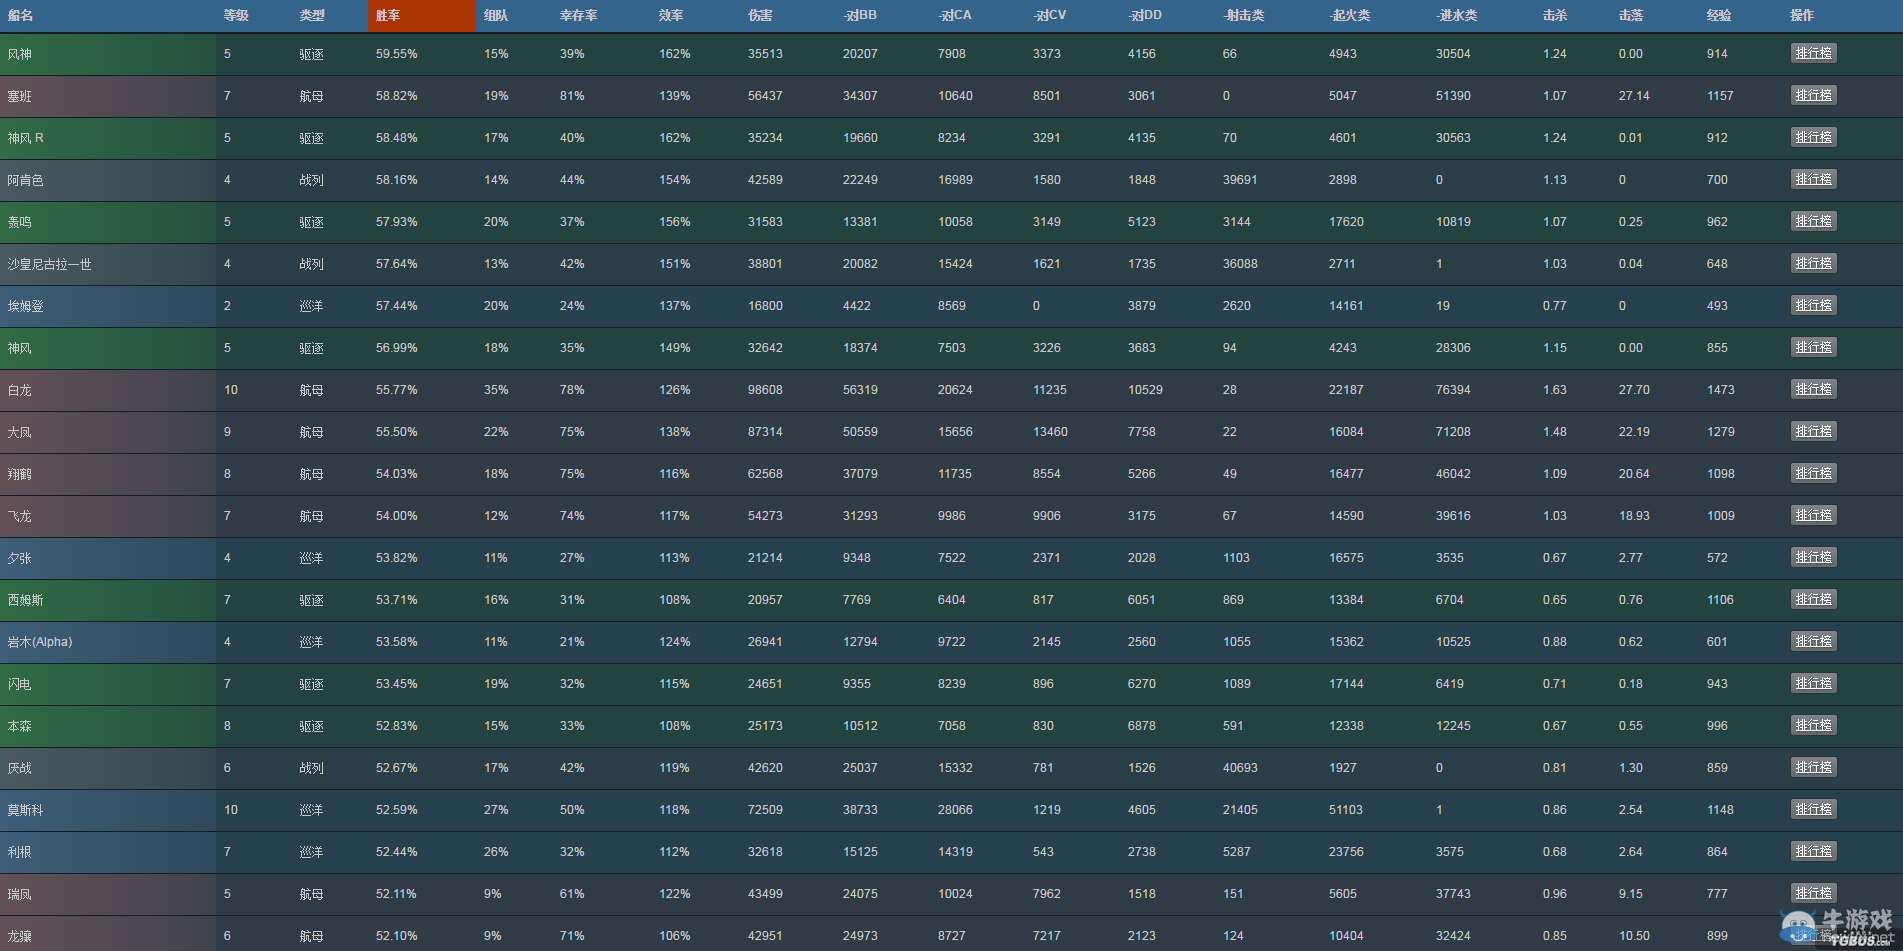Select the 埃姆登 ship name cell

26,306
